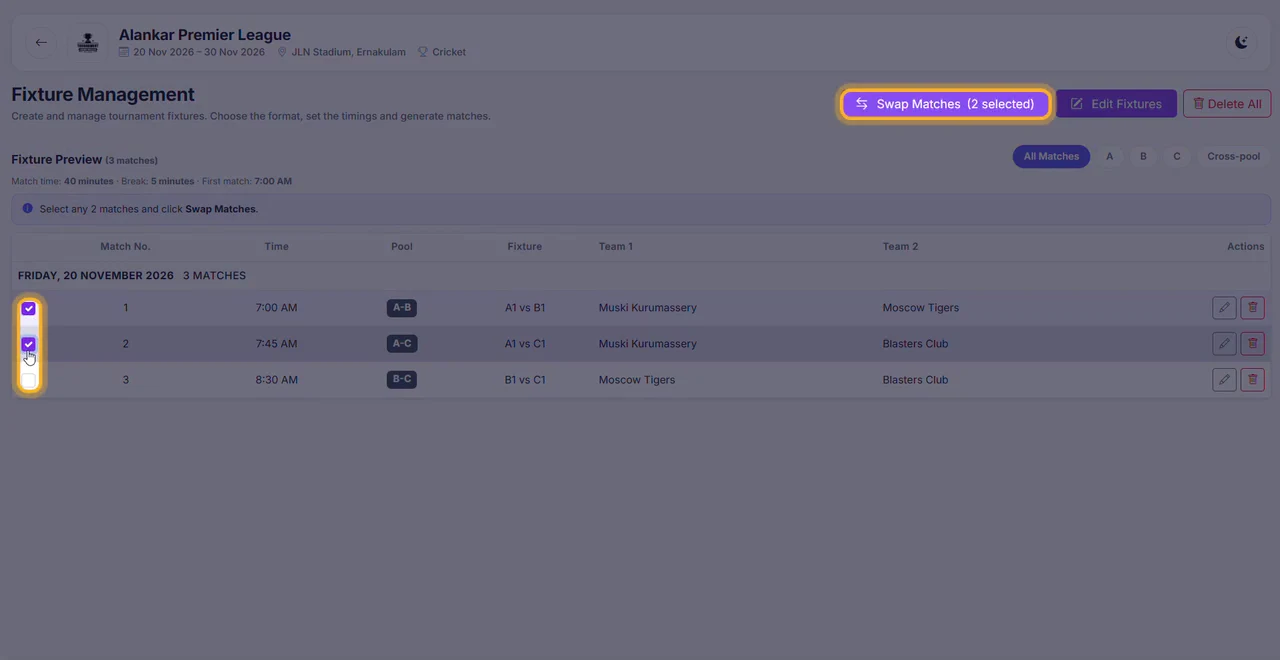Edit match 2 with pencil icon

tap(1224, 344)
